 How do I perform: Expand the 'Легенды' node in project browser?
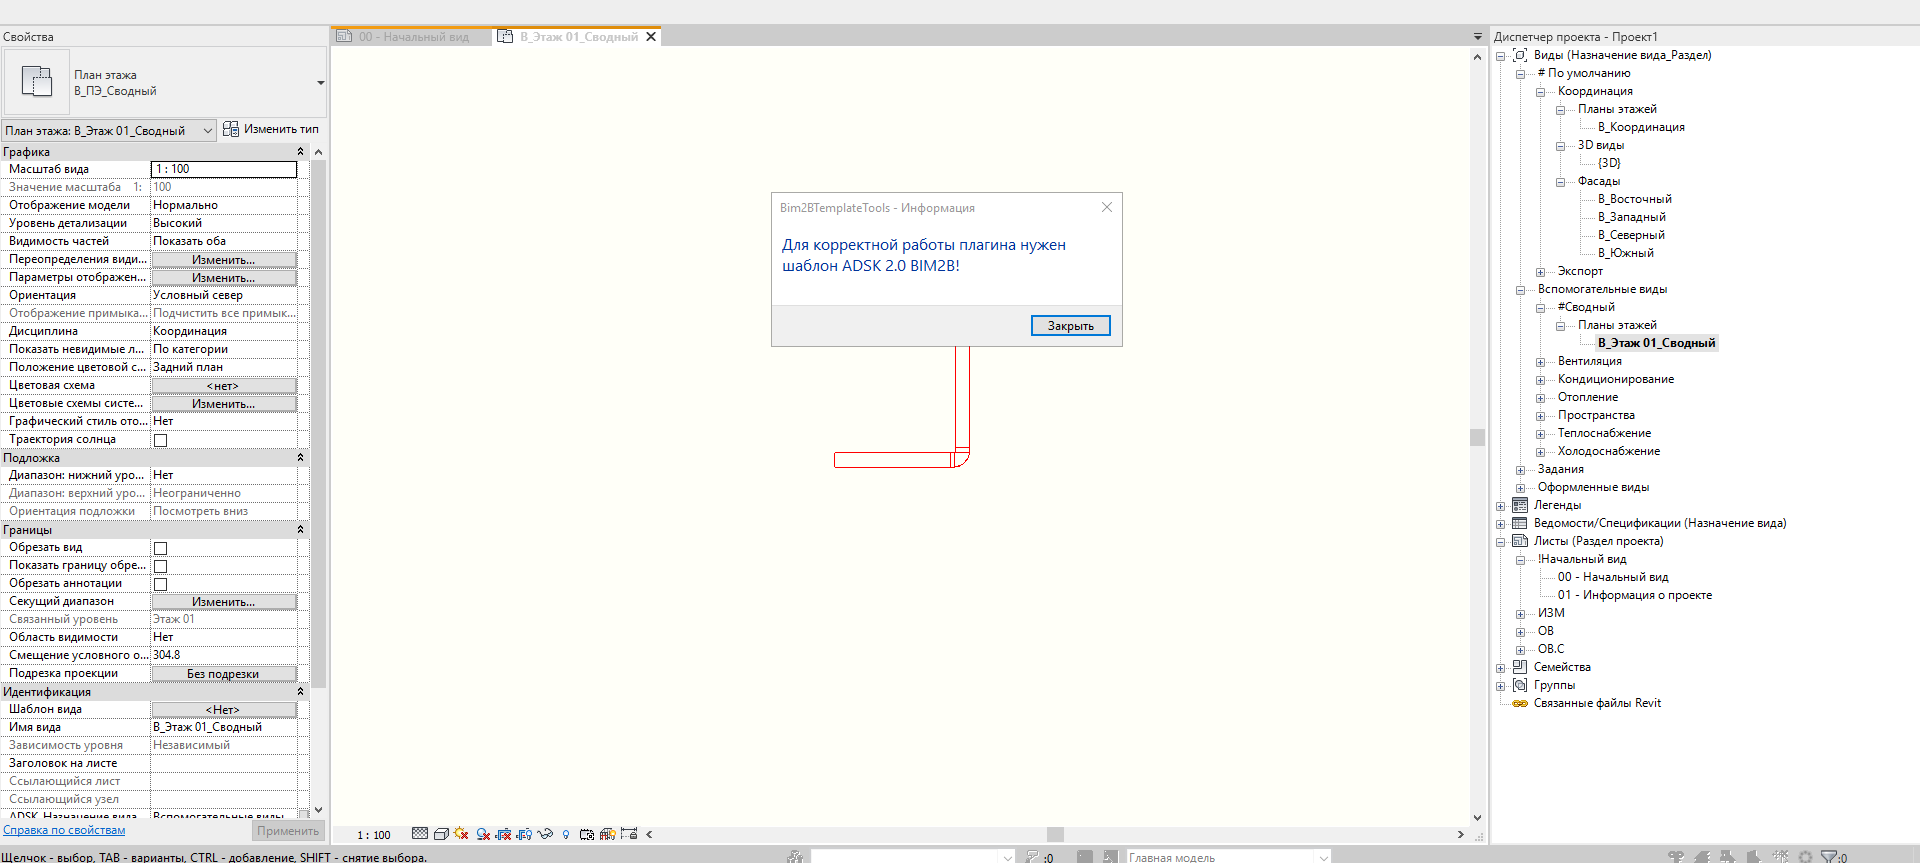pyautogui.click(x=1500, y=506)
